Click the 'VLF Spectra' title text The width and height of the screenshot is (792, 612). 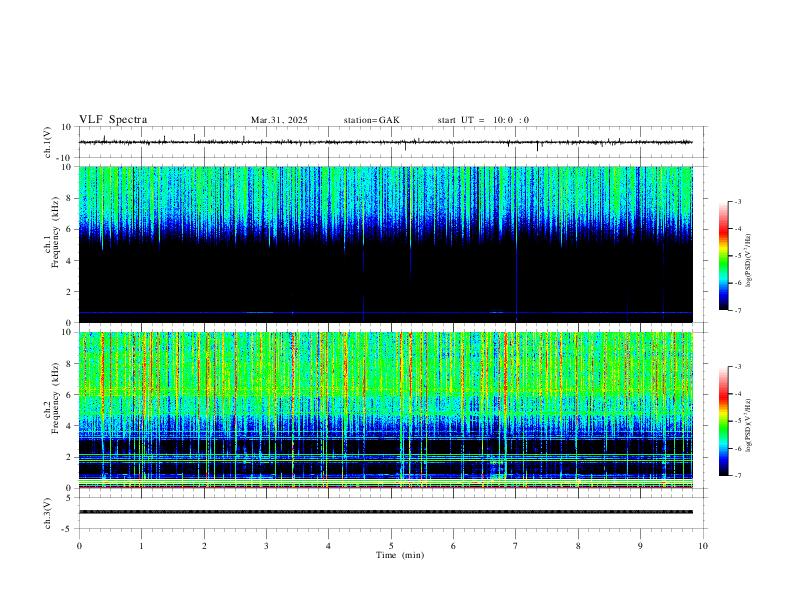coord(113,120)
